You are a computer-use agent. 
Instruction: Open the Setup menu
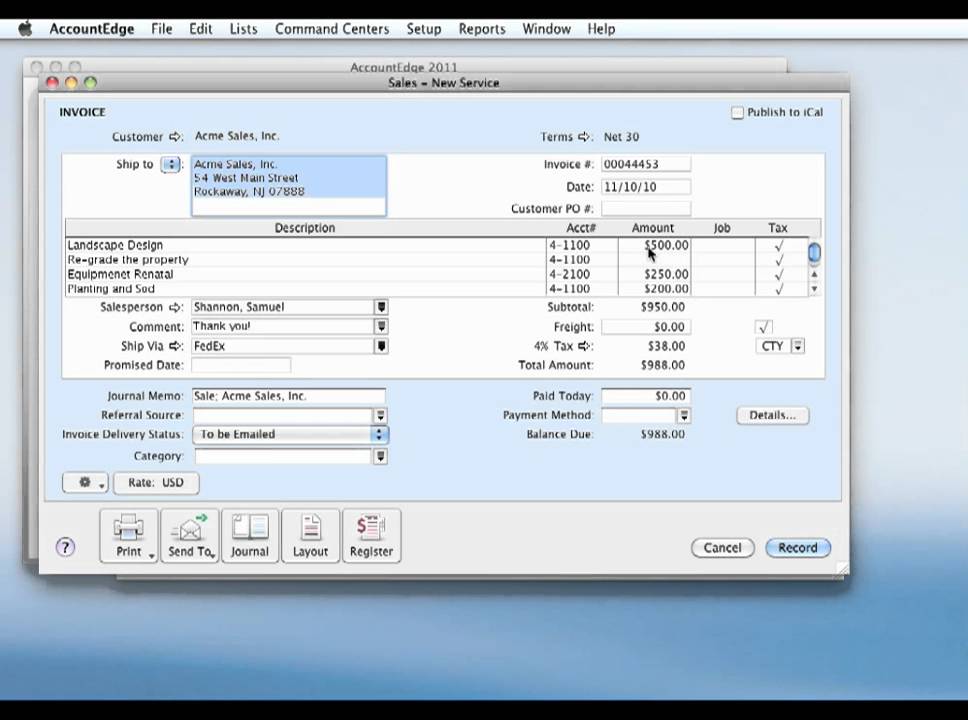(424, 29)
